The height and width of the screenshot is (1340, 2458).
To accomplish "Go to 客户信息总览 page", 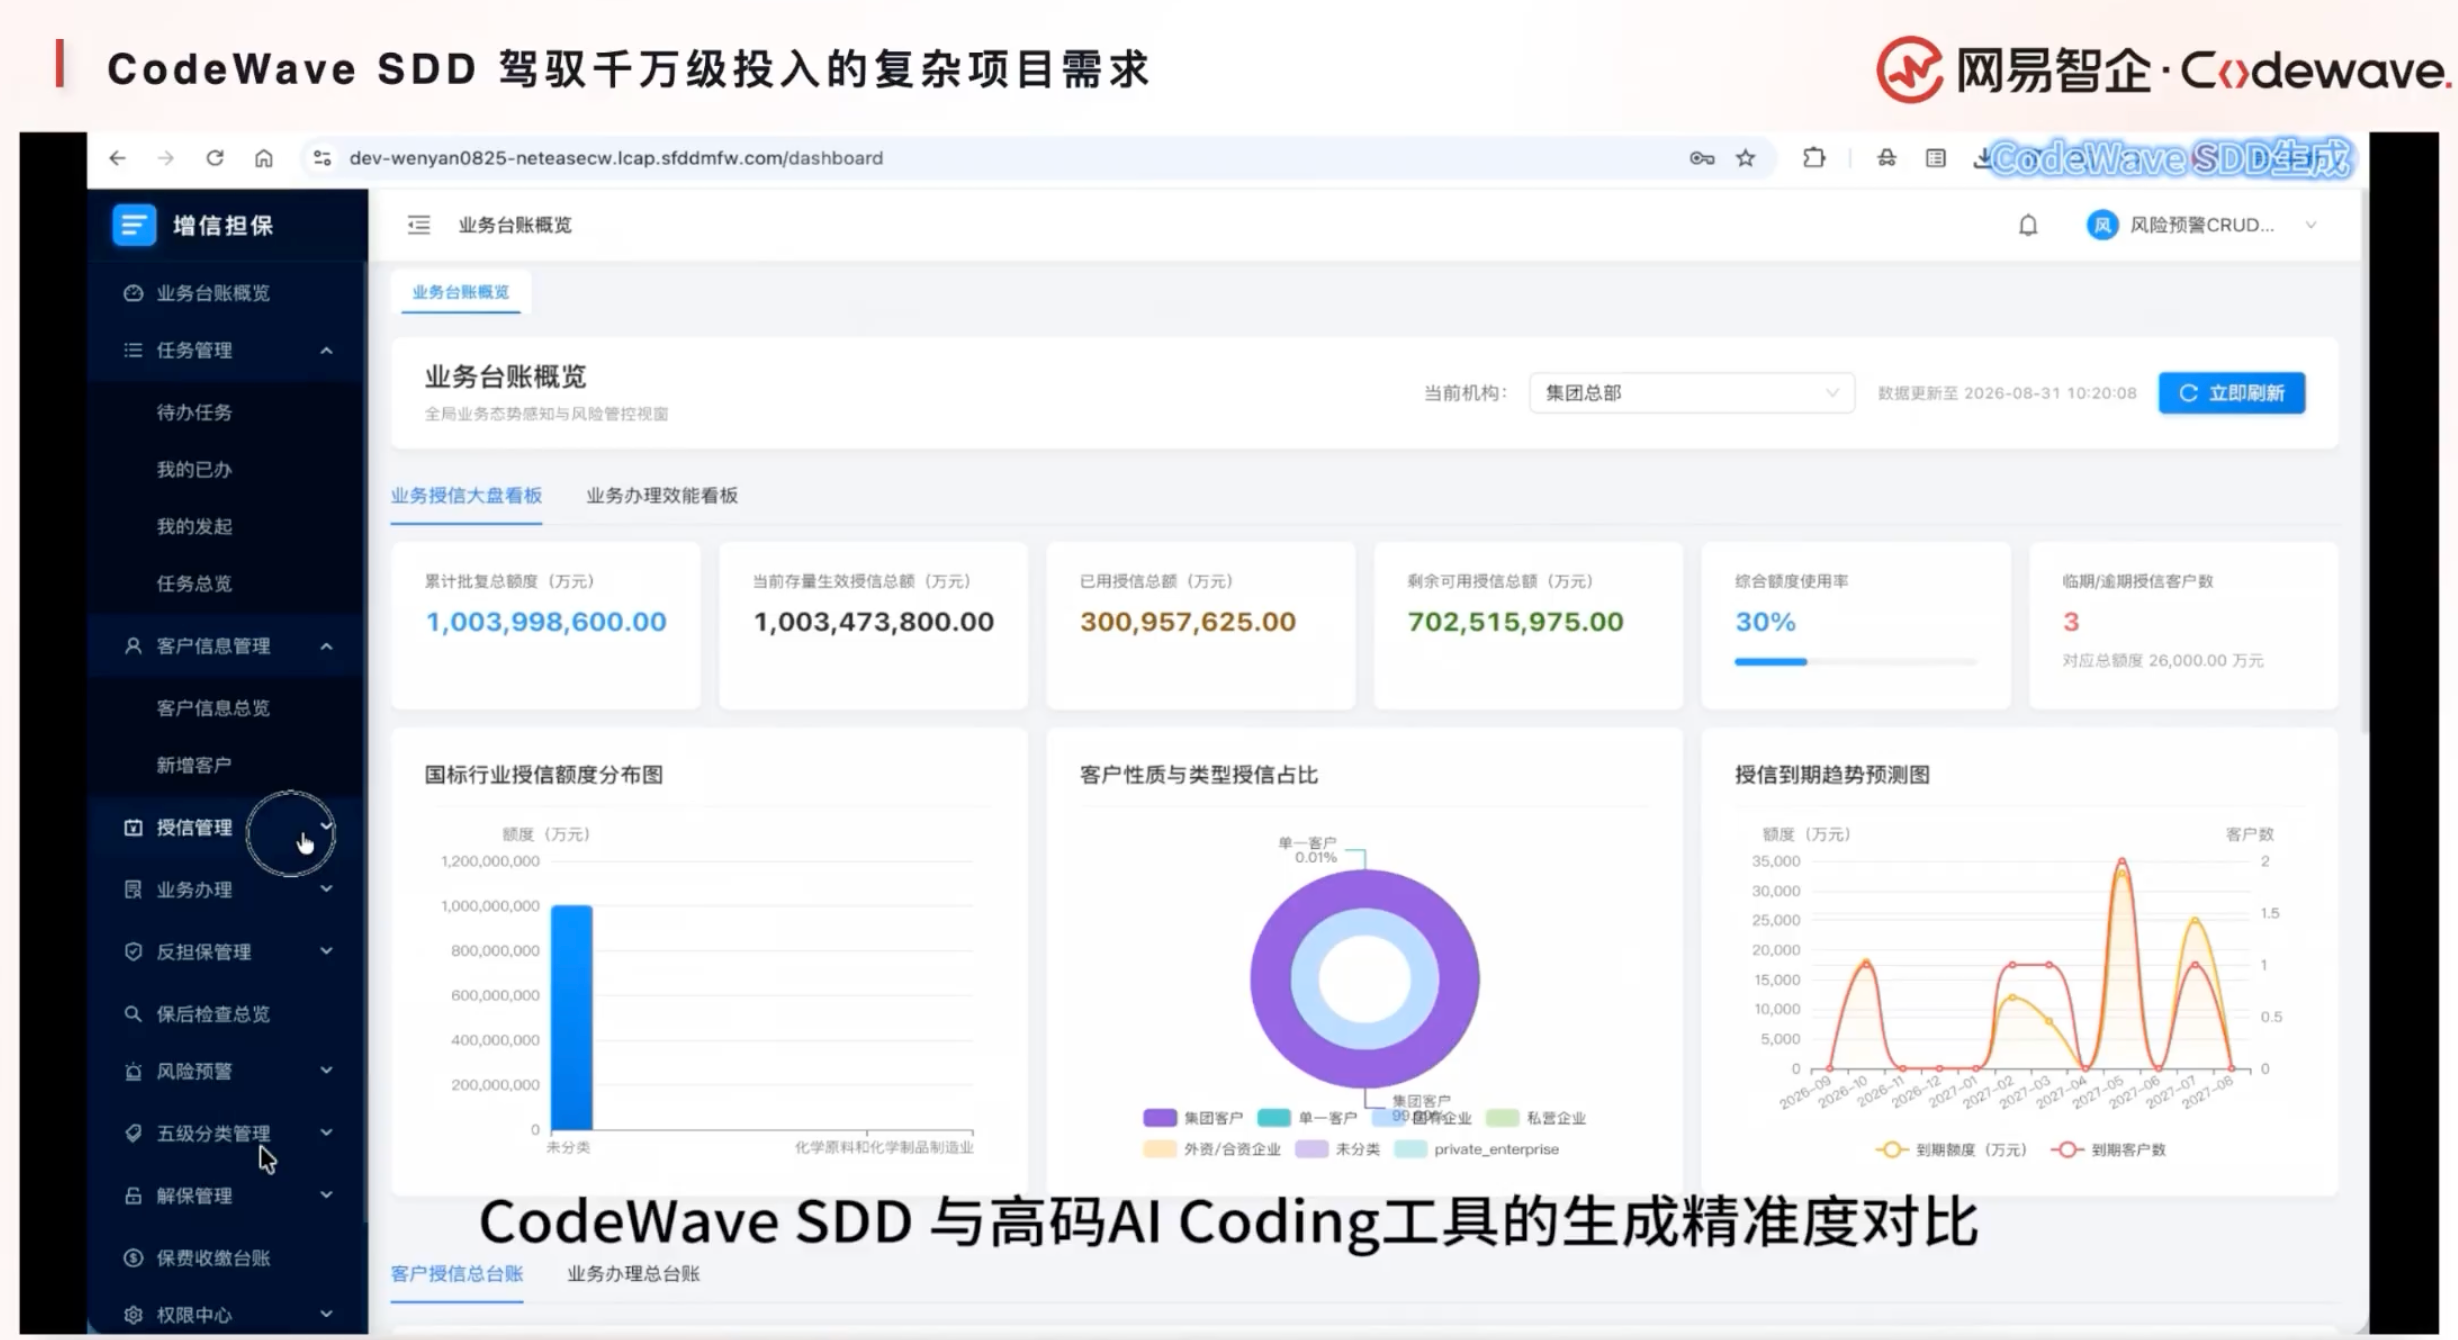I will 213,708.
